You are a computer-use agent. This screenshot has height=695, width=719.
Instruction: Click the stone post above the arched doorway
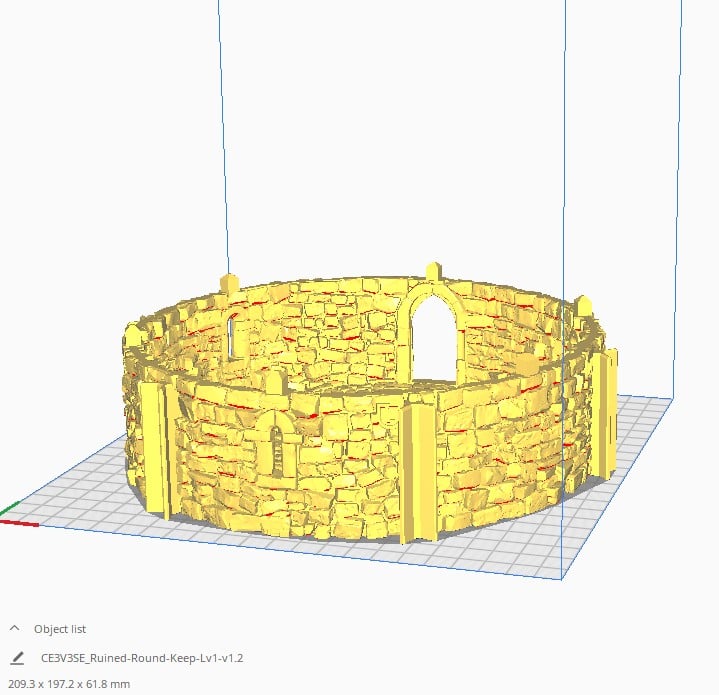pyautogui.click(x=433, y=272)
